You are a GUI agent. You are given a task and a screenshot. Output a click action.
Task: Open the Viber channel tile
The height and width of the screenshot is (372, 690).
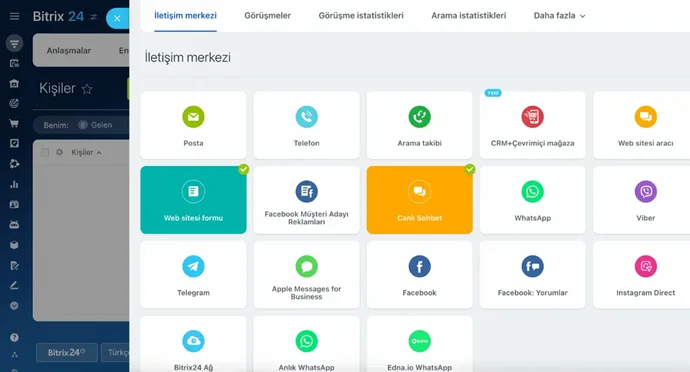click(x=645, y=200)
